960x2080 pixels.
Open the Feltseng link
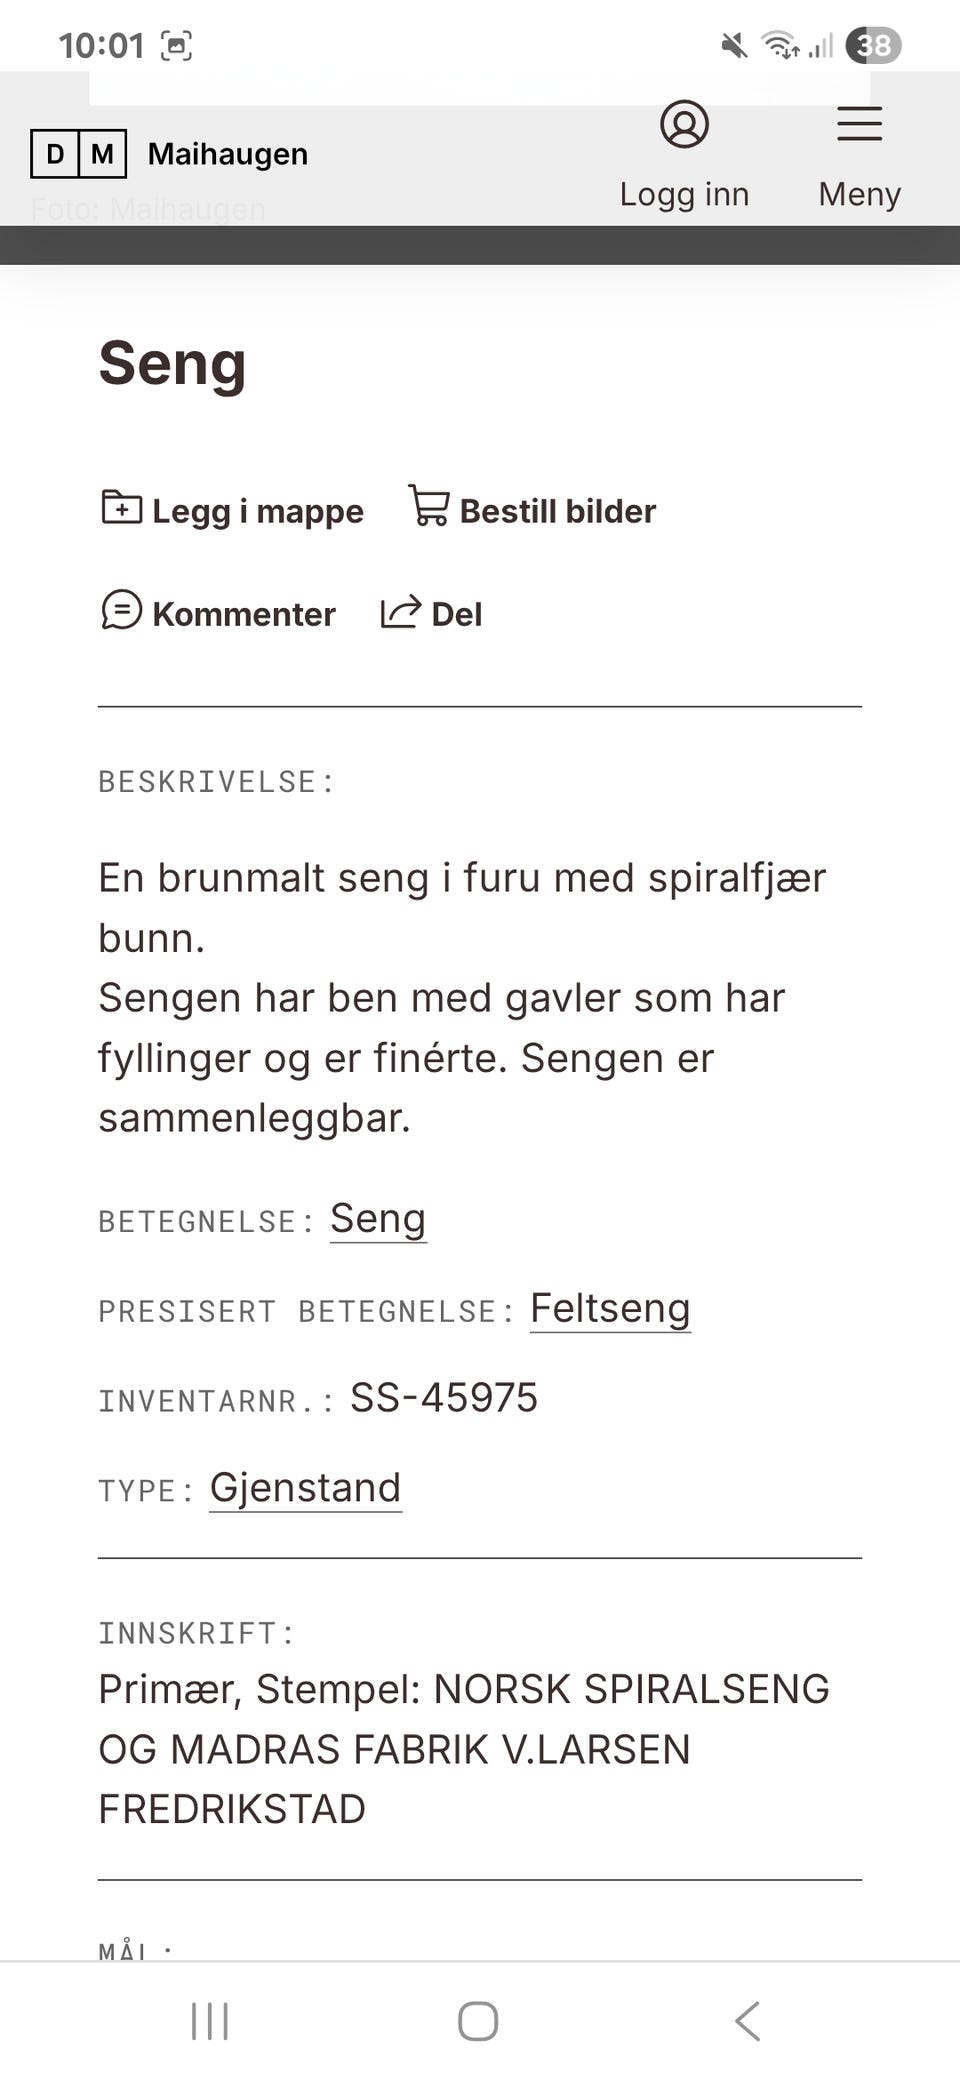(610, 1307)
